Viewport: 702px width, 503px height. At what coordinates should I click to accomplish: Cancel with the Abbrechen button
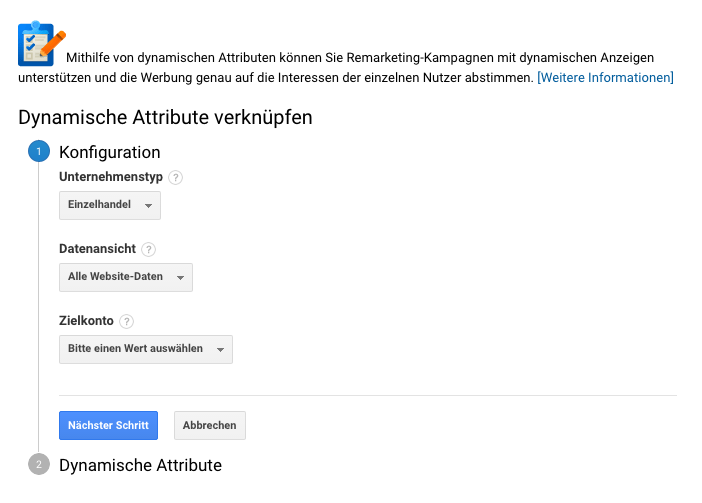pos(210,426)
